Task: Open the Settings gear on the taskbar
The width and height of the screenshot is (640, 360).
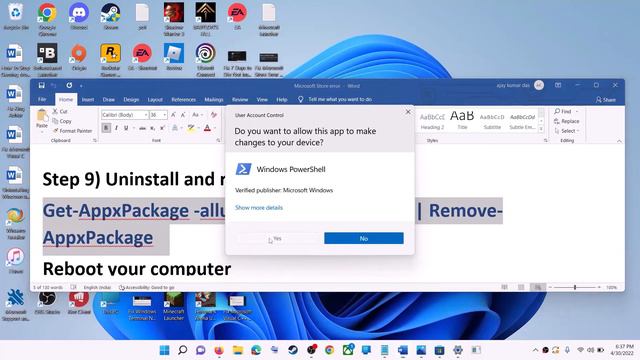Action: 458,350
